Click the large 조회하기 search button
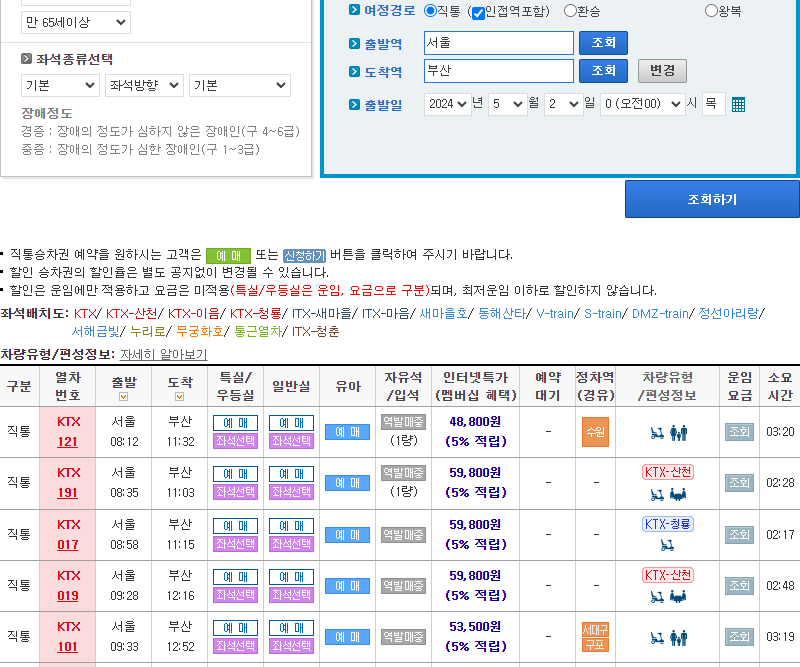 click(x=712, y=199)
